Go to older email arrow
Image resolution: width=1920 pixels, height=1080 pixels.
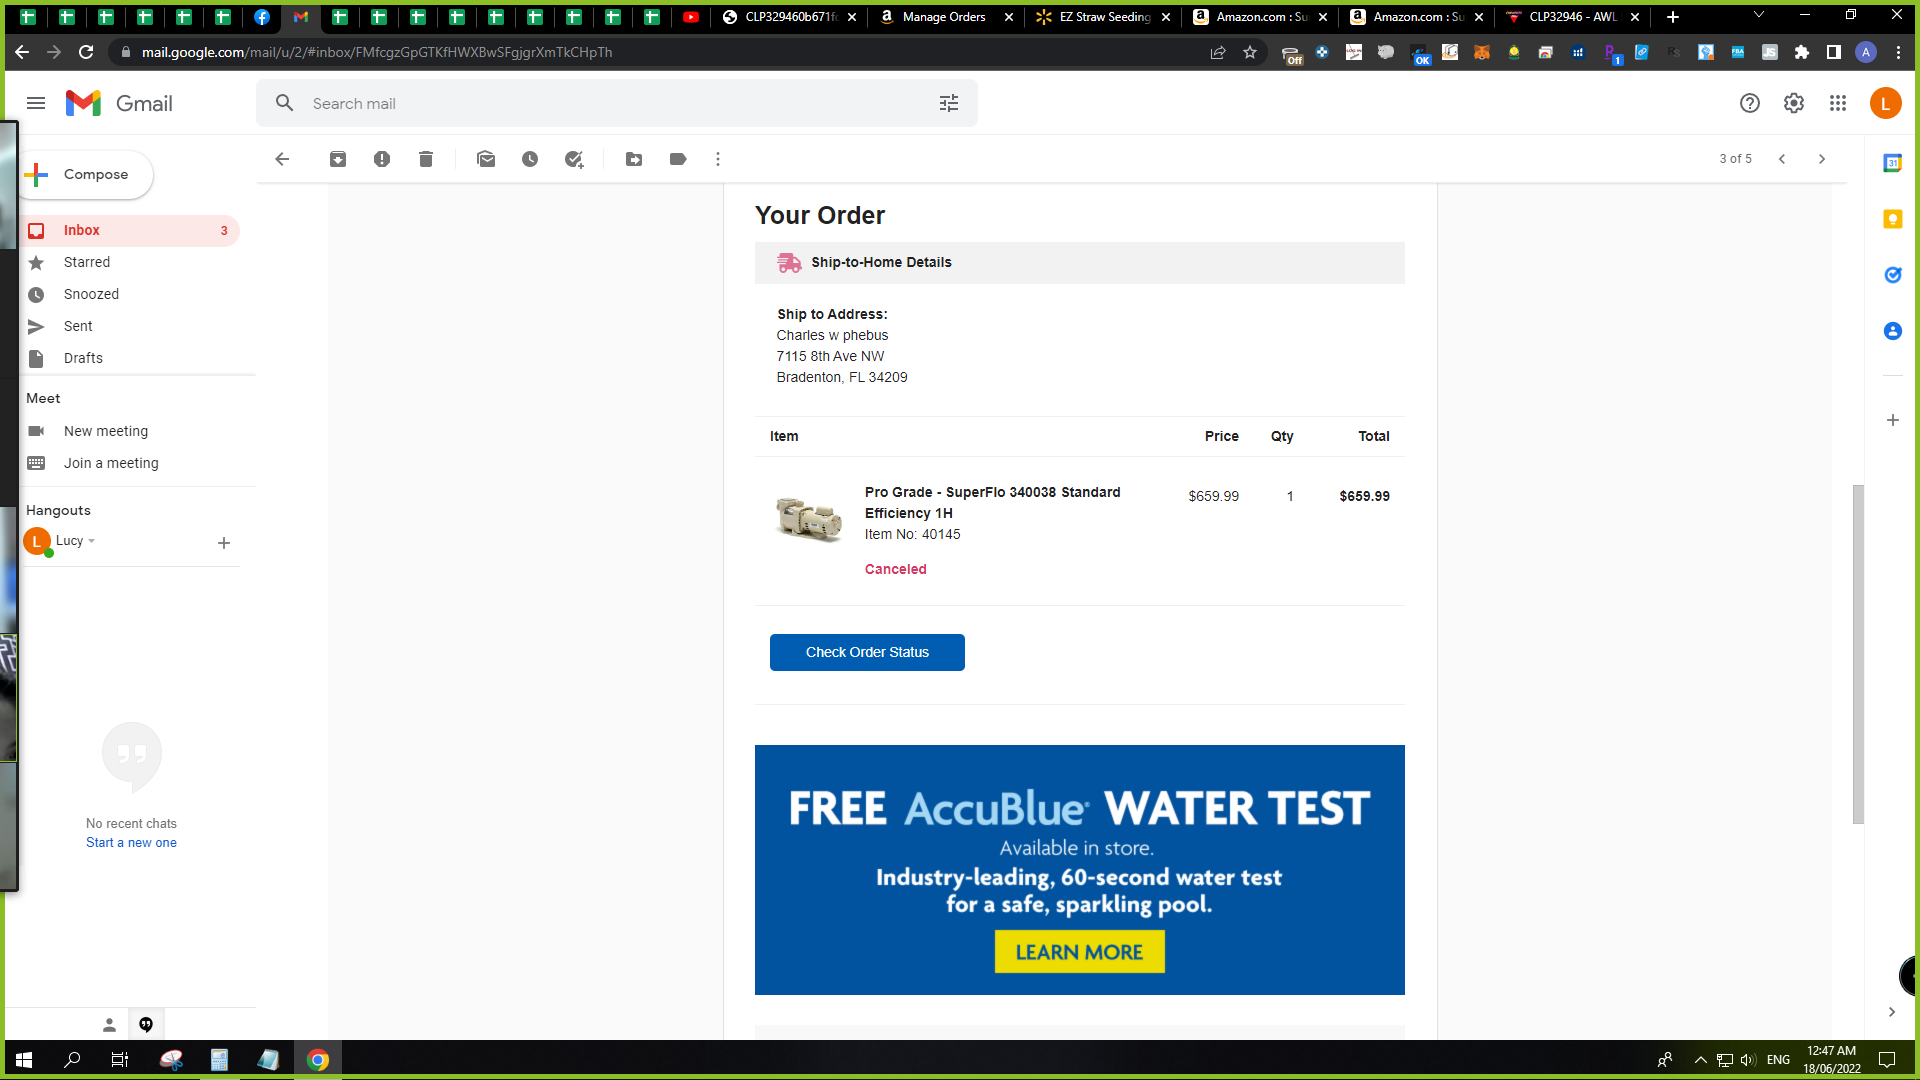point(1822,159)
